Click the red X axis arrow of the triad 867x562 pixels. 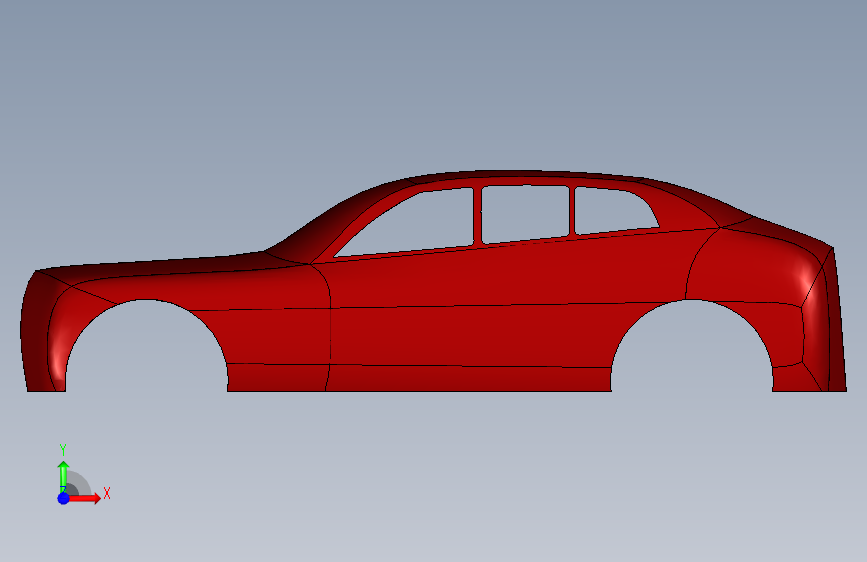pos(85,498)
